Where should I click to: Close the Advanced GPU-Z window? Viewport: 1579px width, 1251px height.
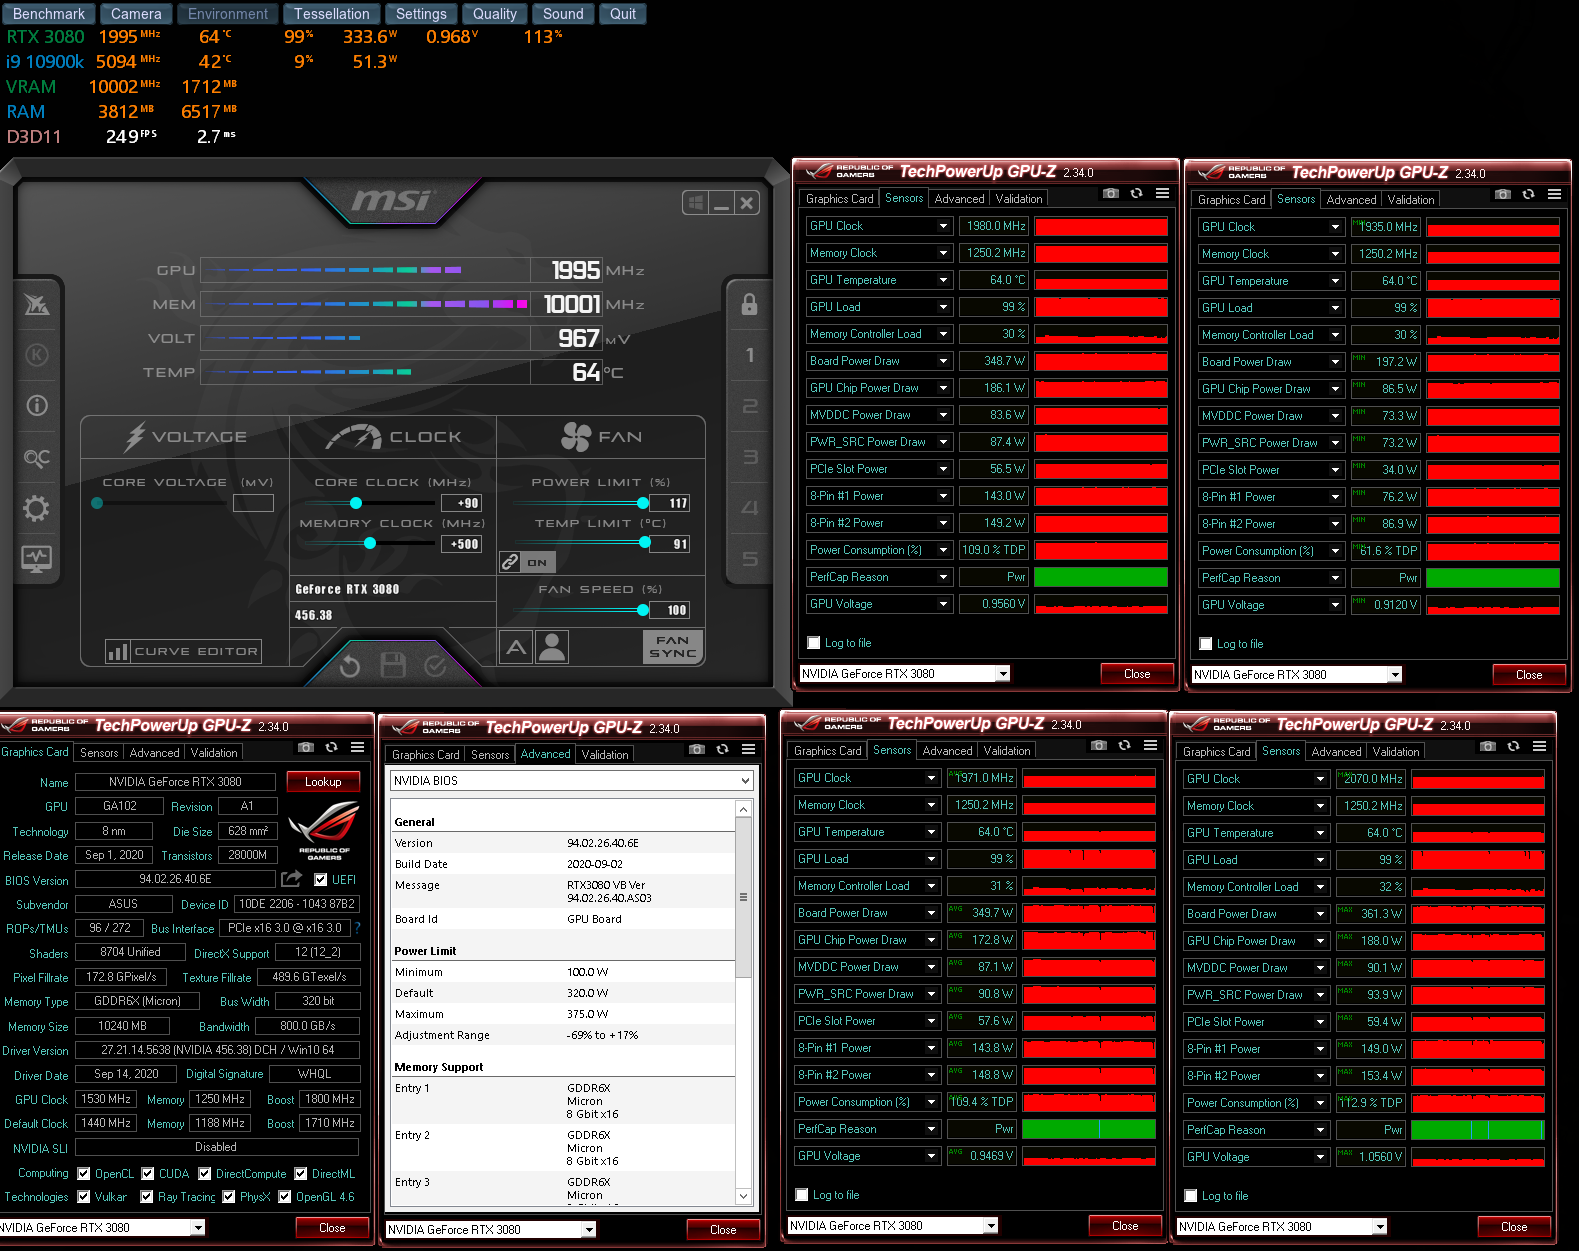click(723, 1230)
